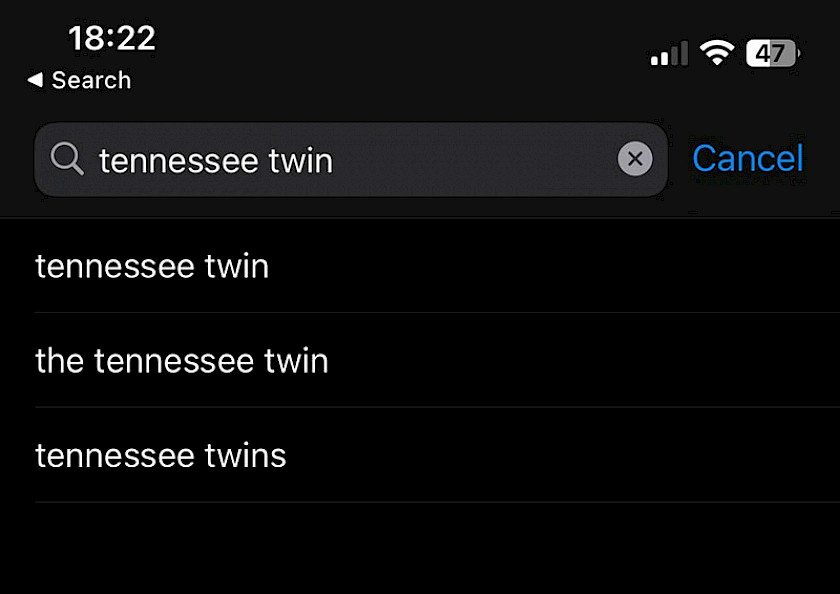Tap the magnifying glass in search field
Viewport: 840px width, 594px height.
pyautogui.click(x=67, y=159)
